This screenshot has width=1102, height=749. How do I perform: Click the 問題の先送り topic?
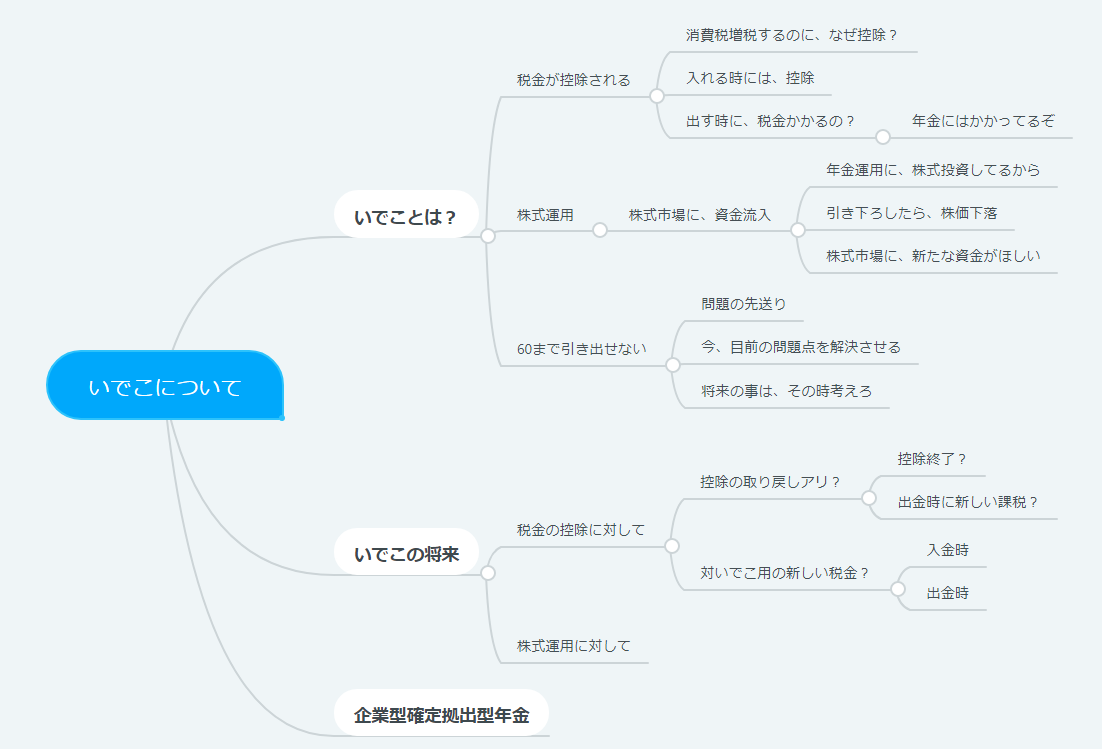pos(744,303)
